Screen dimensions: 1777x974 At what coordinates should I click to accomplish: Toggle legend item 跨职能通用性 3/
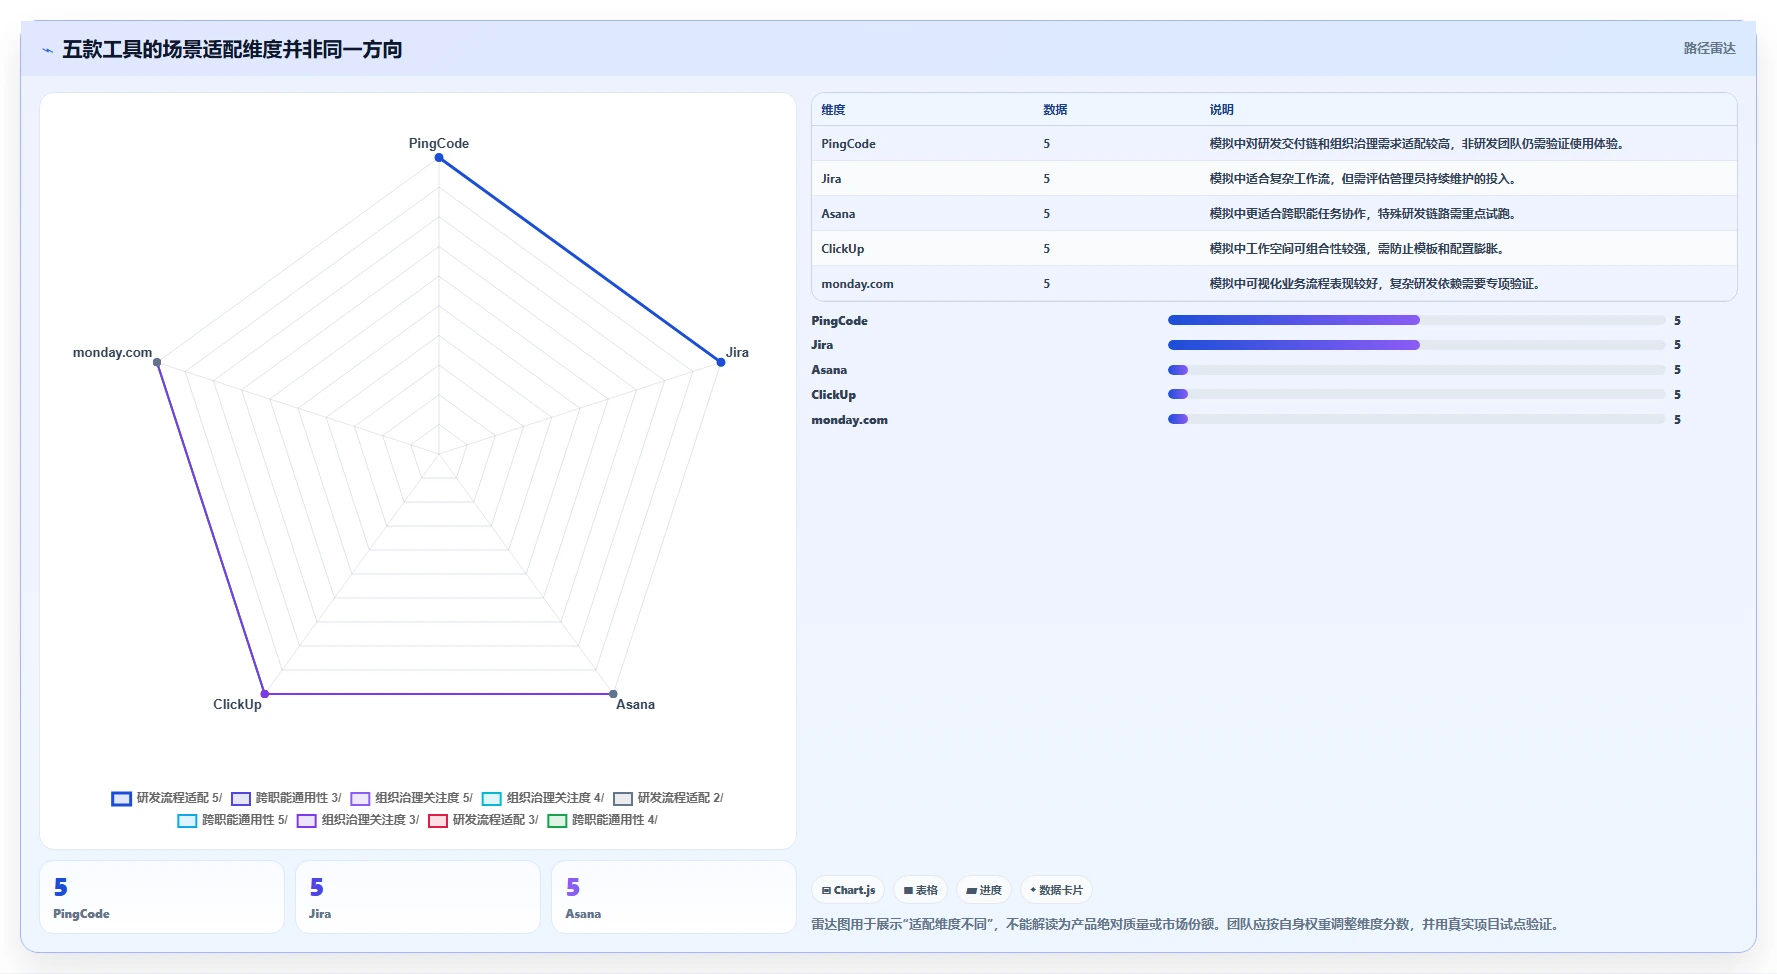286,798
